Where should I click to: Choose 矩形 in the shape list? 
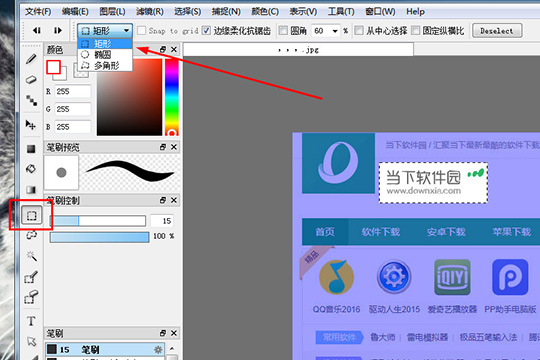click(x=105, y=44)
